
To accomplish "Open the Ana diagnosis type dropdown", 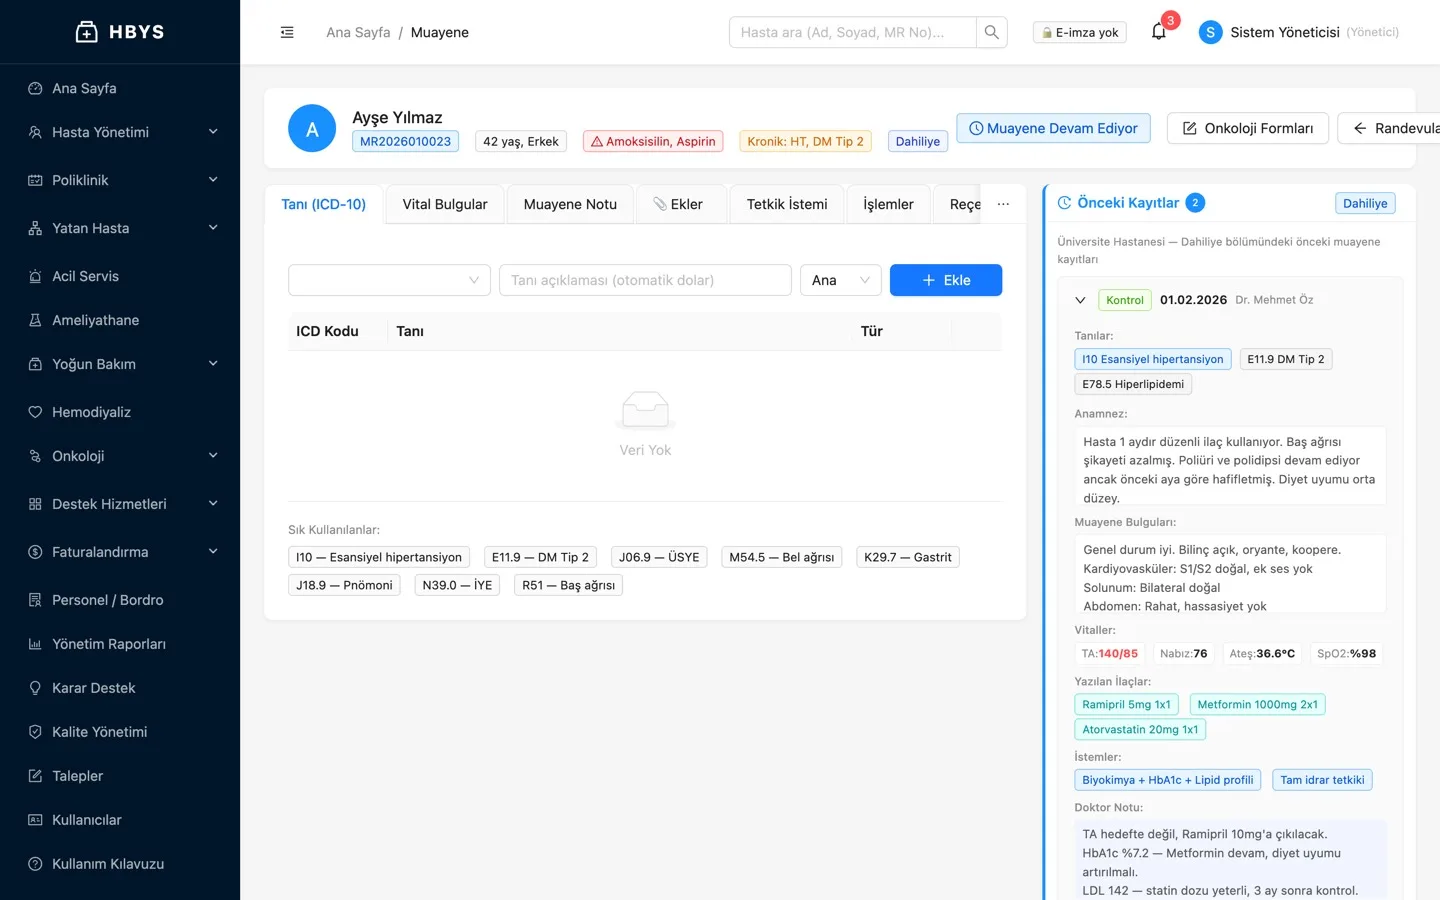I will (841, 280).
